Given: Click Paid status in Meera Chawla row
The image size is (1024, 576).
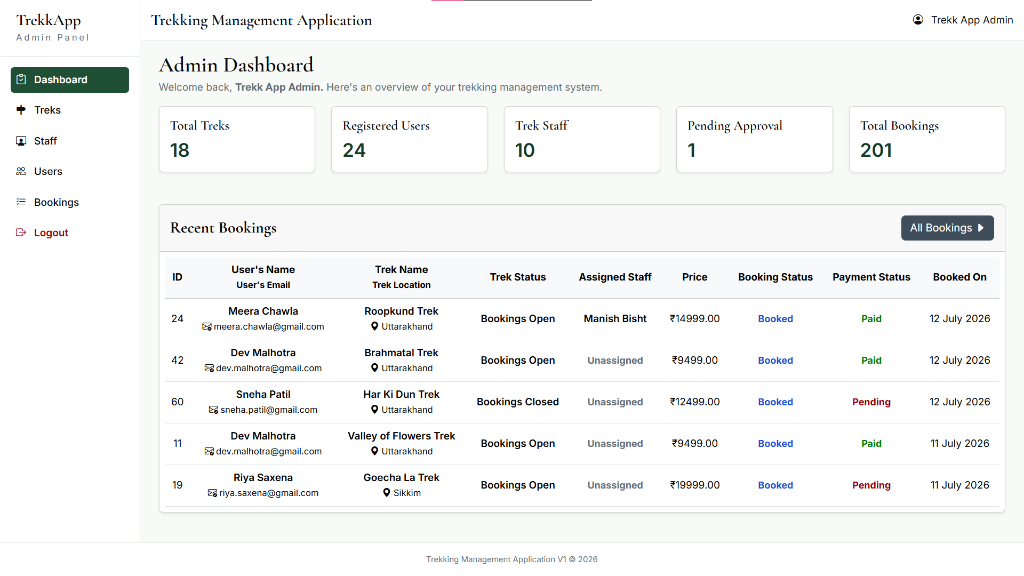Looking at the screenshot, I should [871, 319].
